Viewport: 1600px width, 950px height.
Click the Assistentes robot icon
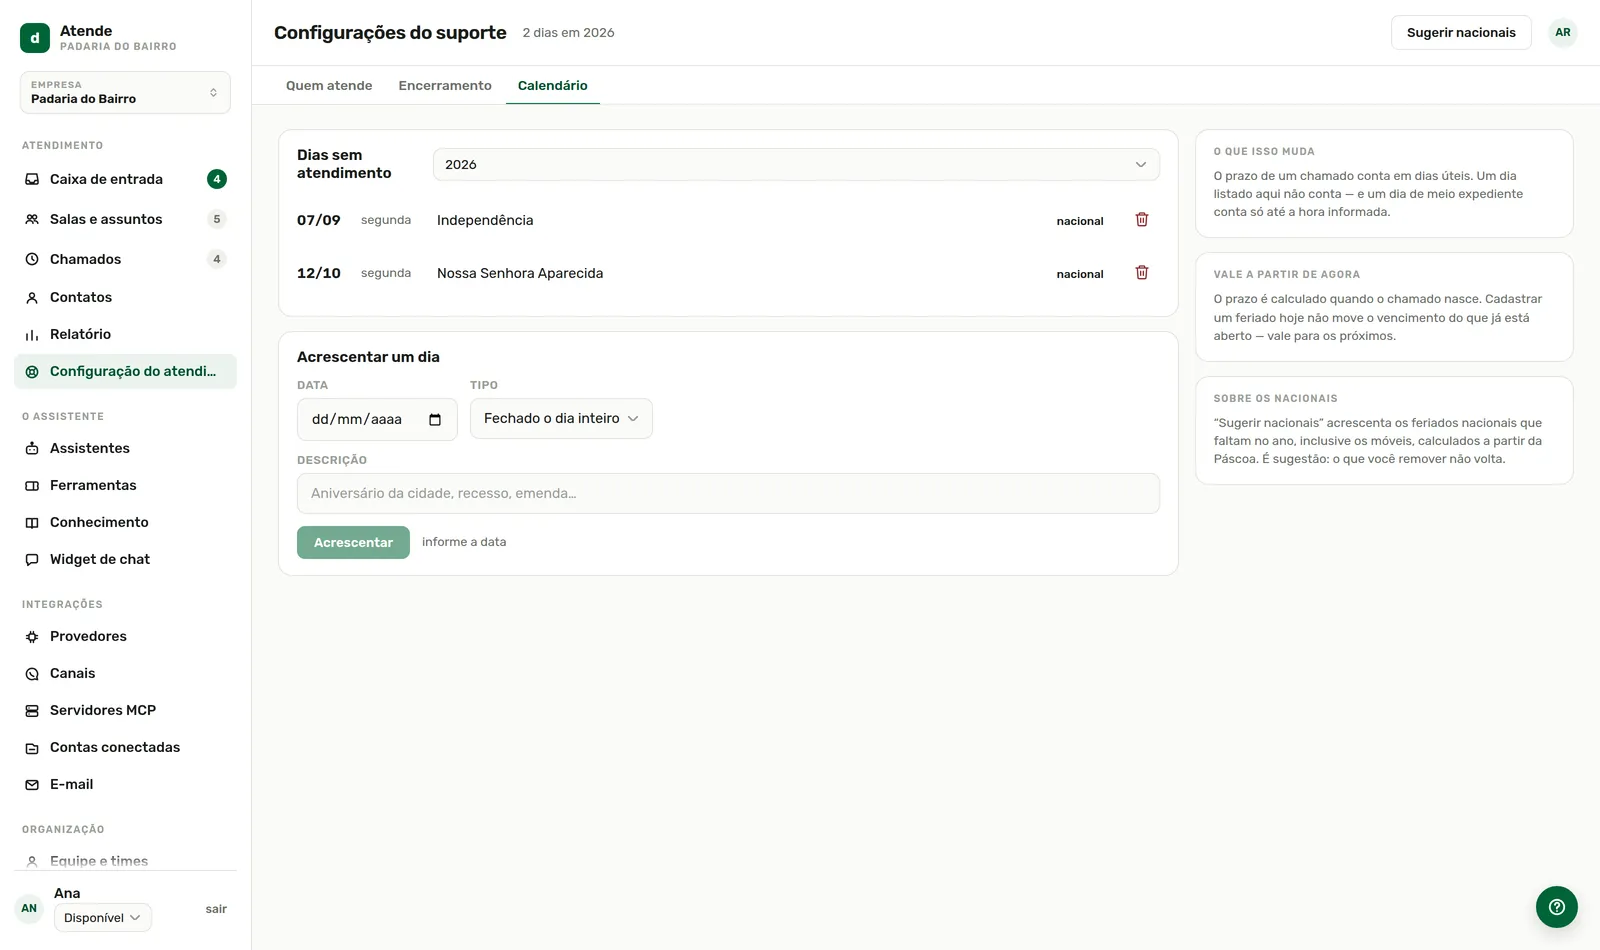click(x=32, y=448)
